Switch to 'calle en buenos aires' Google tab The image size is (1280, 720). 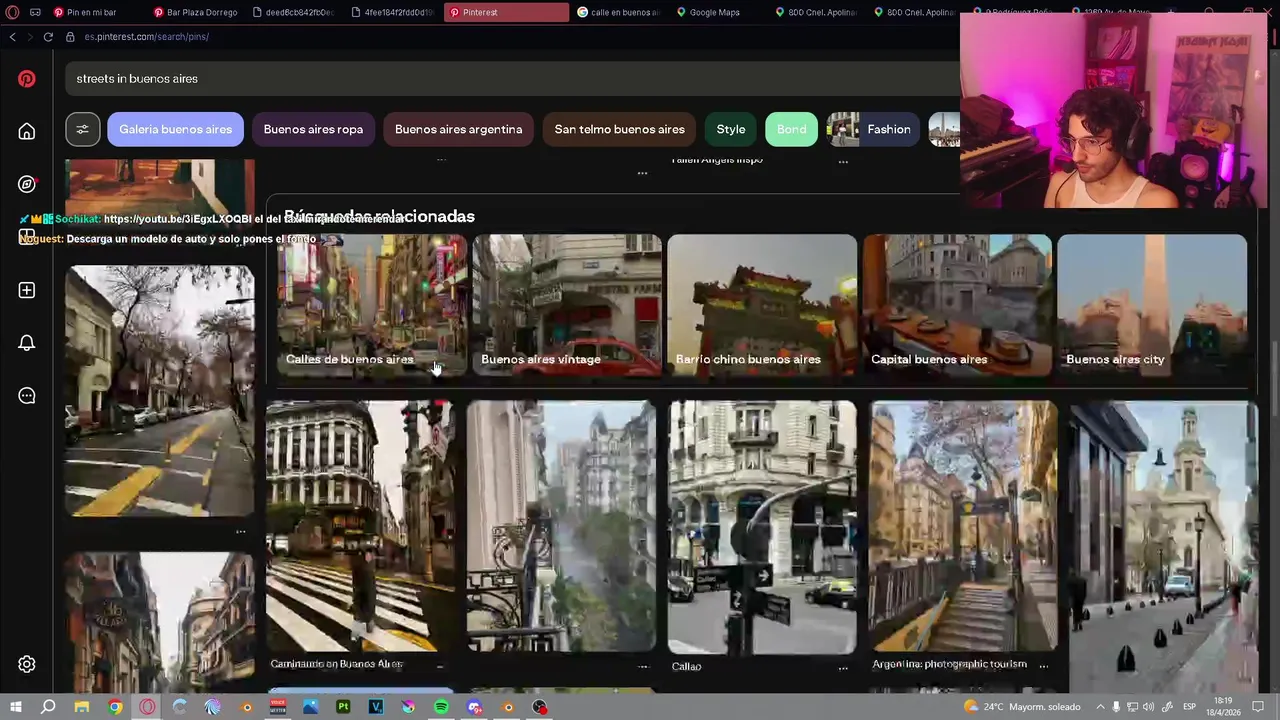coord(618,12)
